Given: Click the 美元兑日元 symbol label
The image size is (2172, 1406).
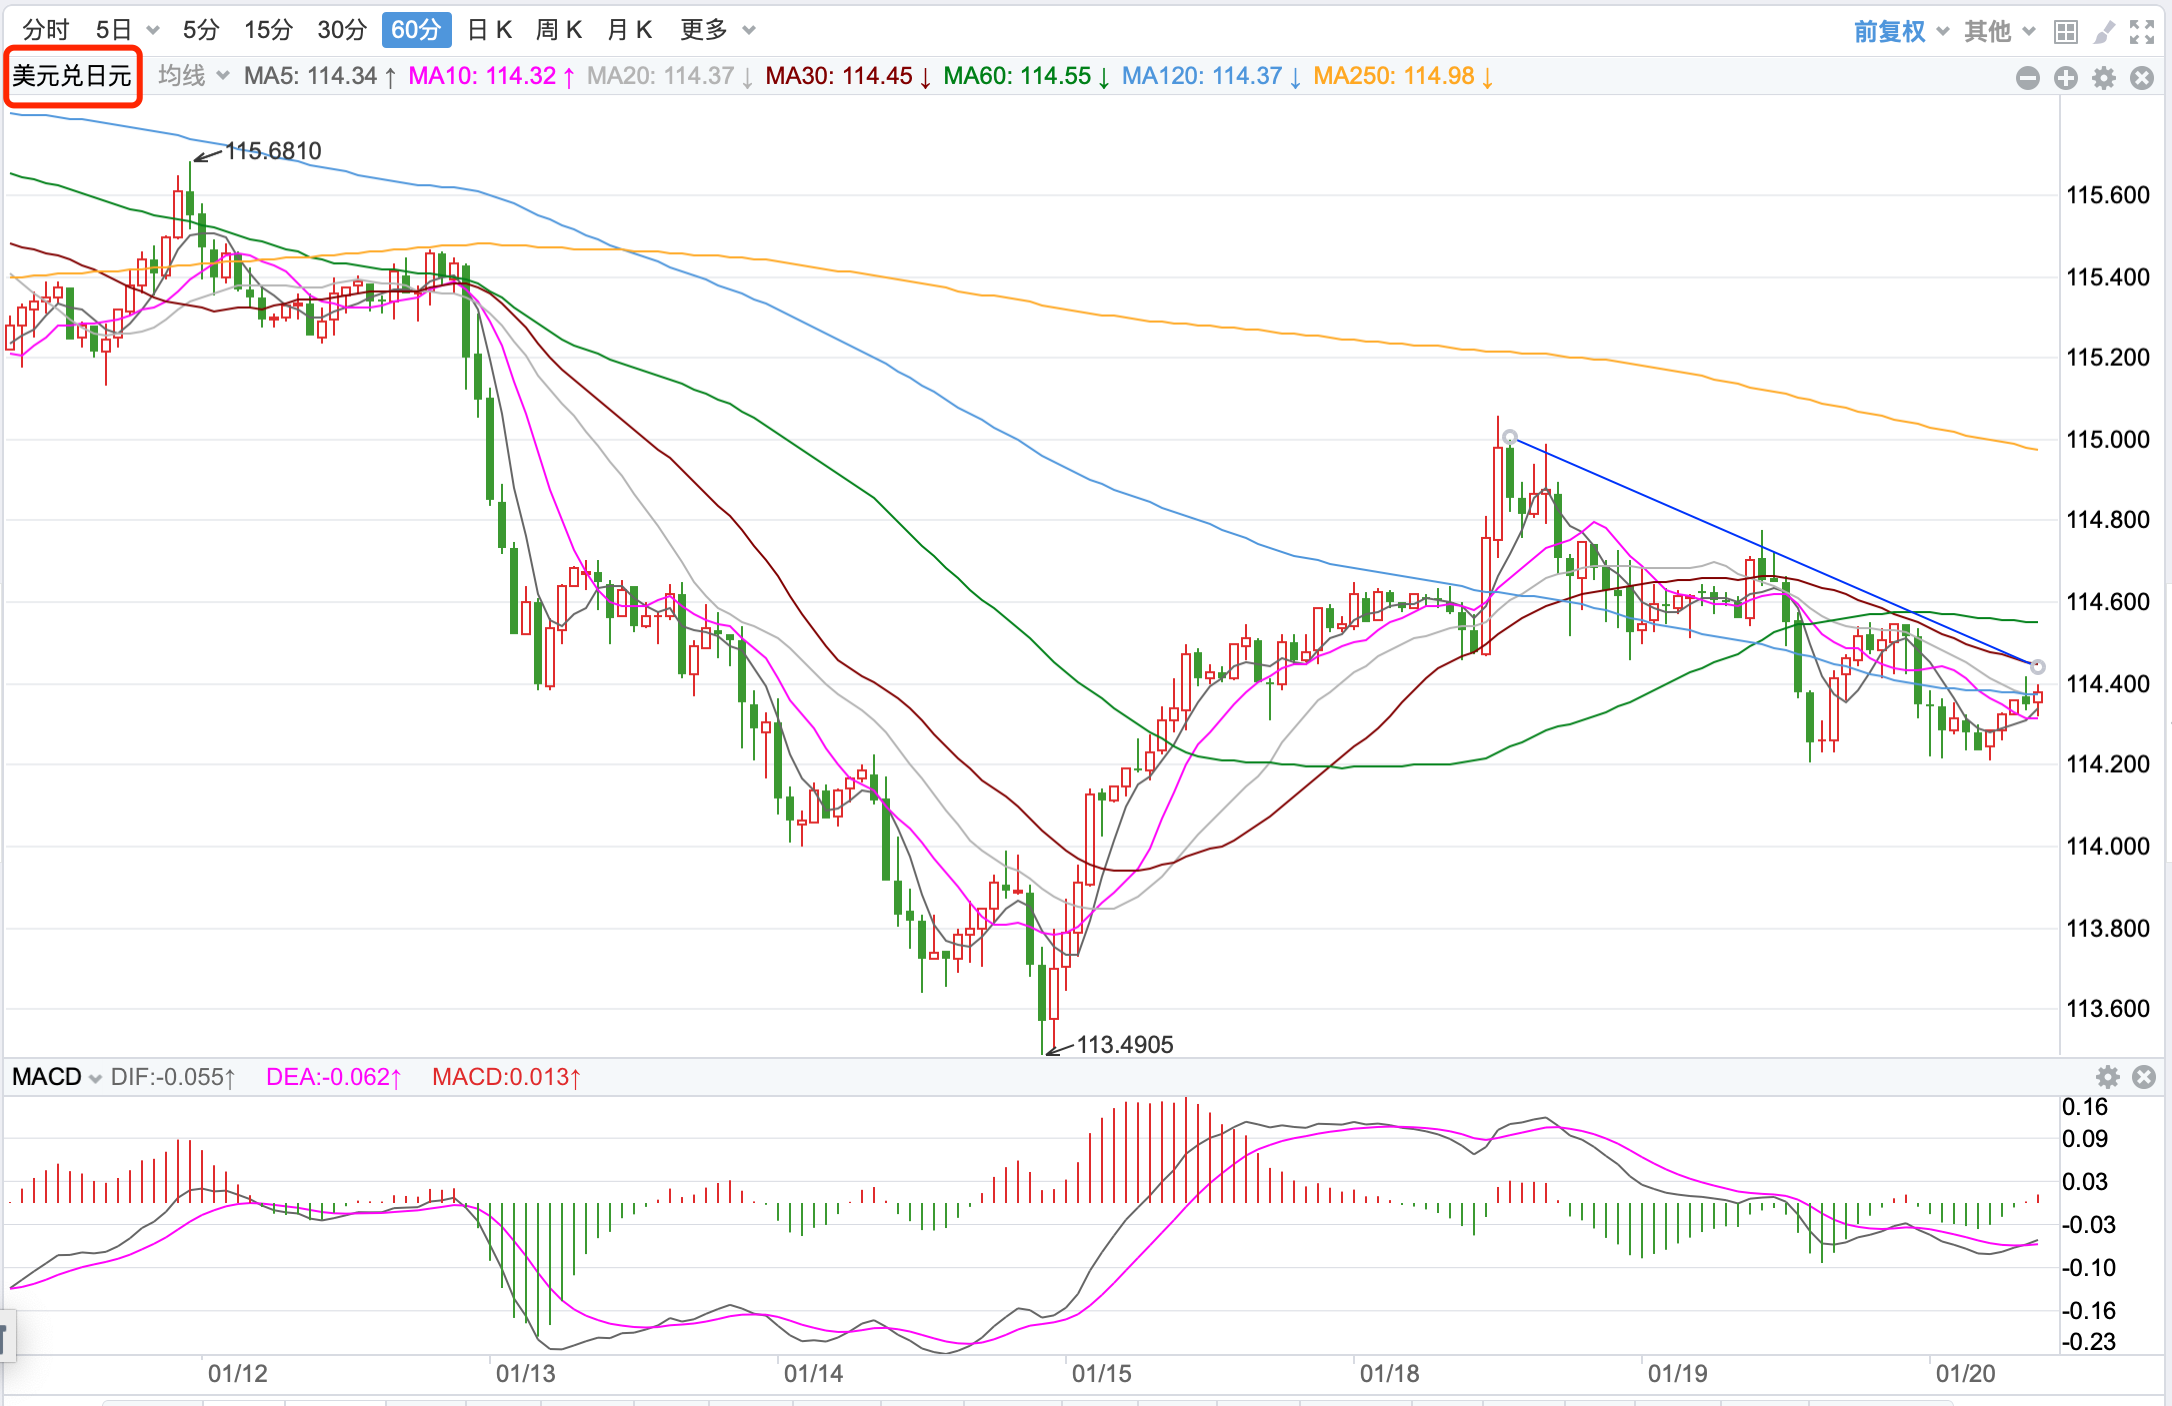Looking at the screenshot, I should tap(72, 76).
